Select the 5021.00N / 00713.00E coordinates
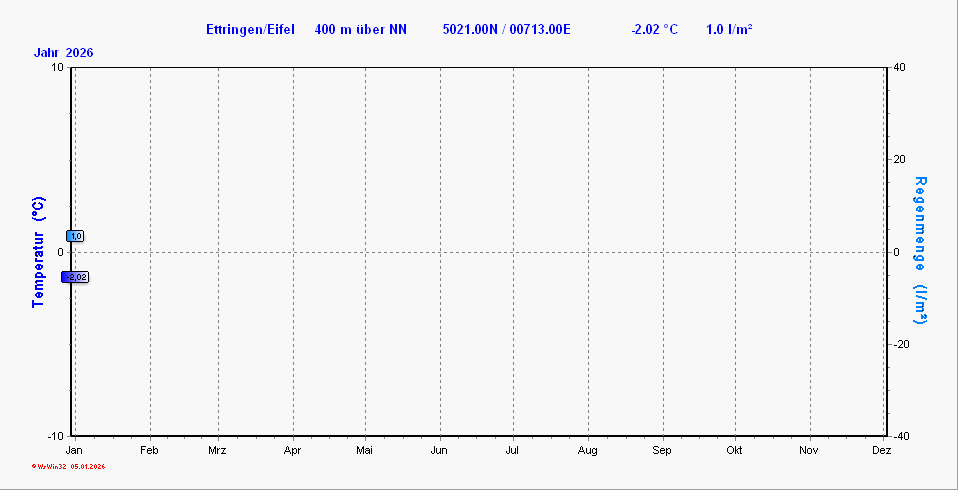 tap(506, 29)
